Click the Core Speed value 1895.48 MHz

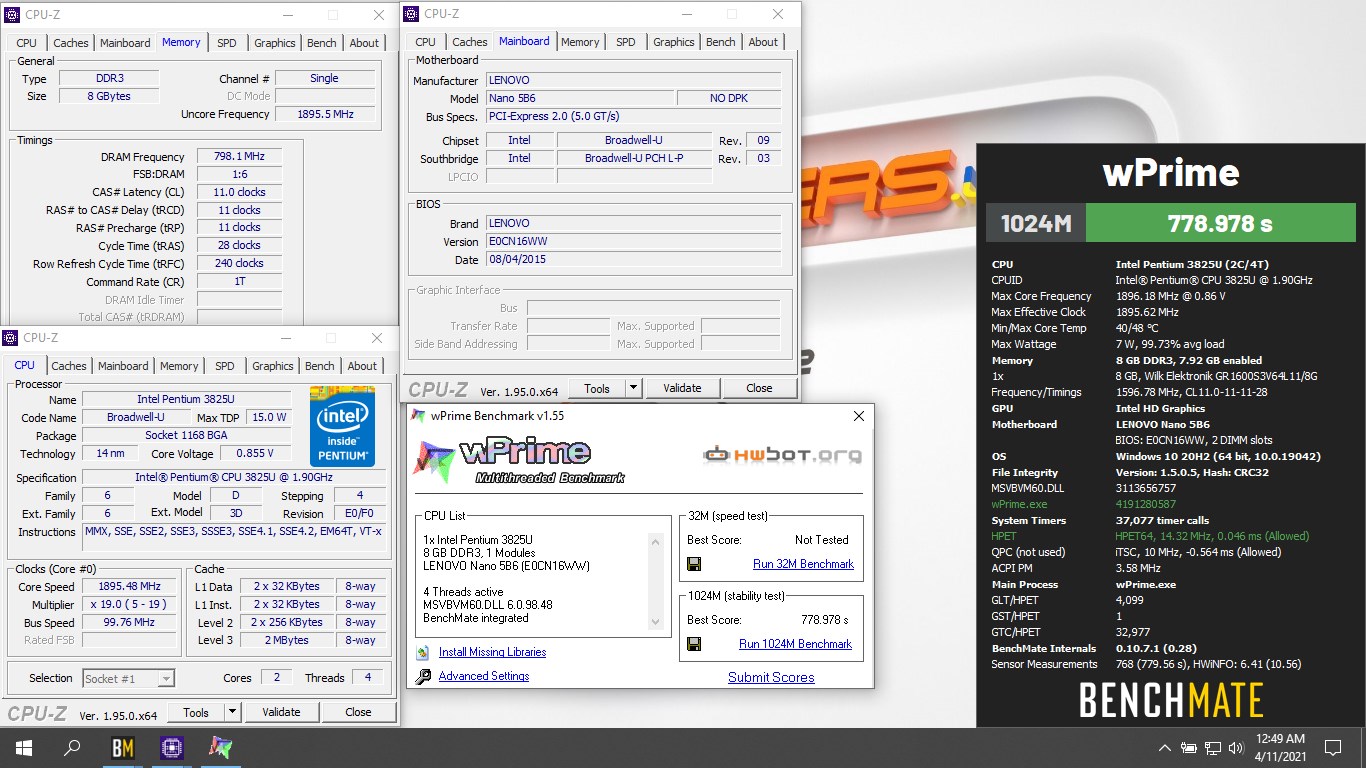click(x=130, y=586)
